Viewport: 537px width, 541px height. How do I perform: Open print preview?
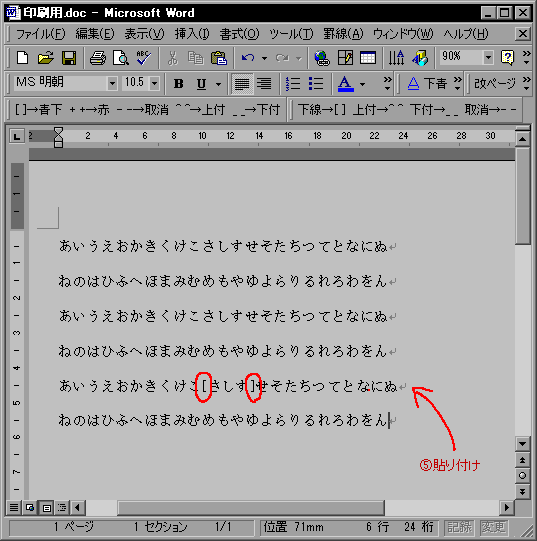[x=121, y=58]
